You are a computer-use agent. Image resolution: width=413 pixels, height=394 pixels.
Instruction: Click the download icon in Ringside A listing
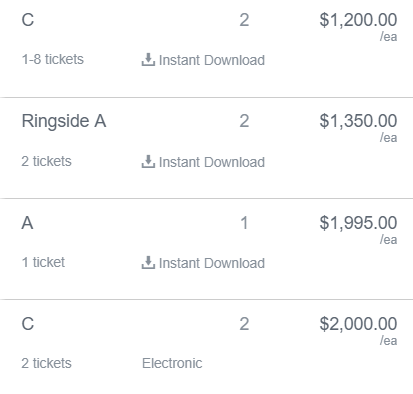pyautogui.click(x=148, y=161)
